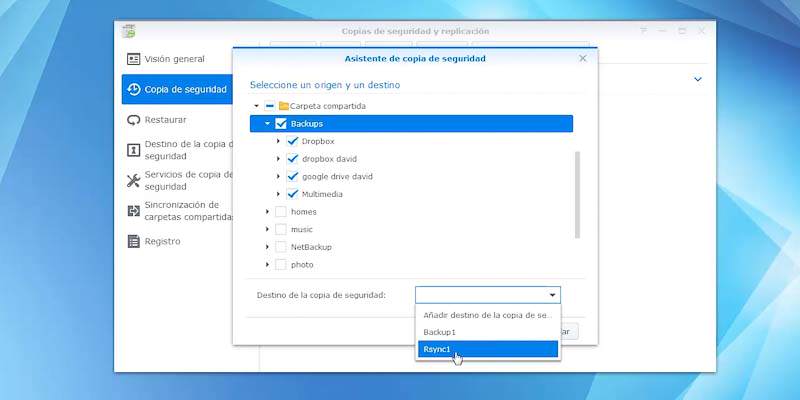Toggle the Carpeta compartida checkbox
Viewport: 800px width, 400px height.
270,106
